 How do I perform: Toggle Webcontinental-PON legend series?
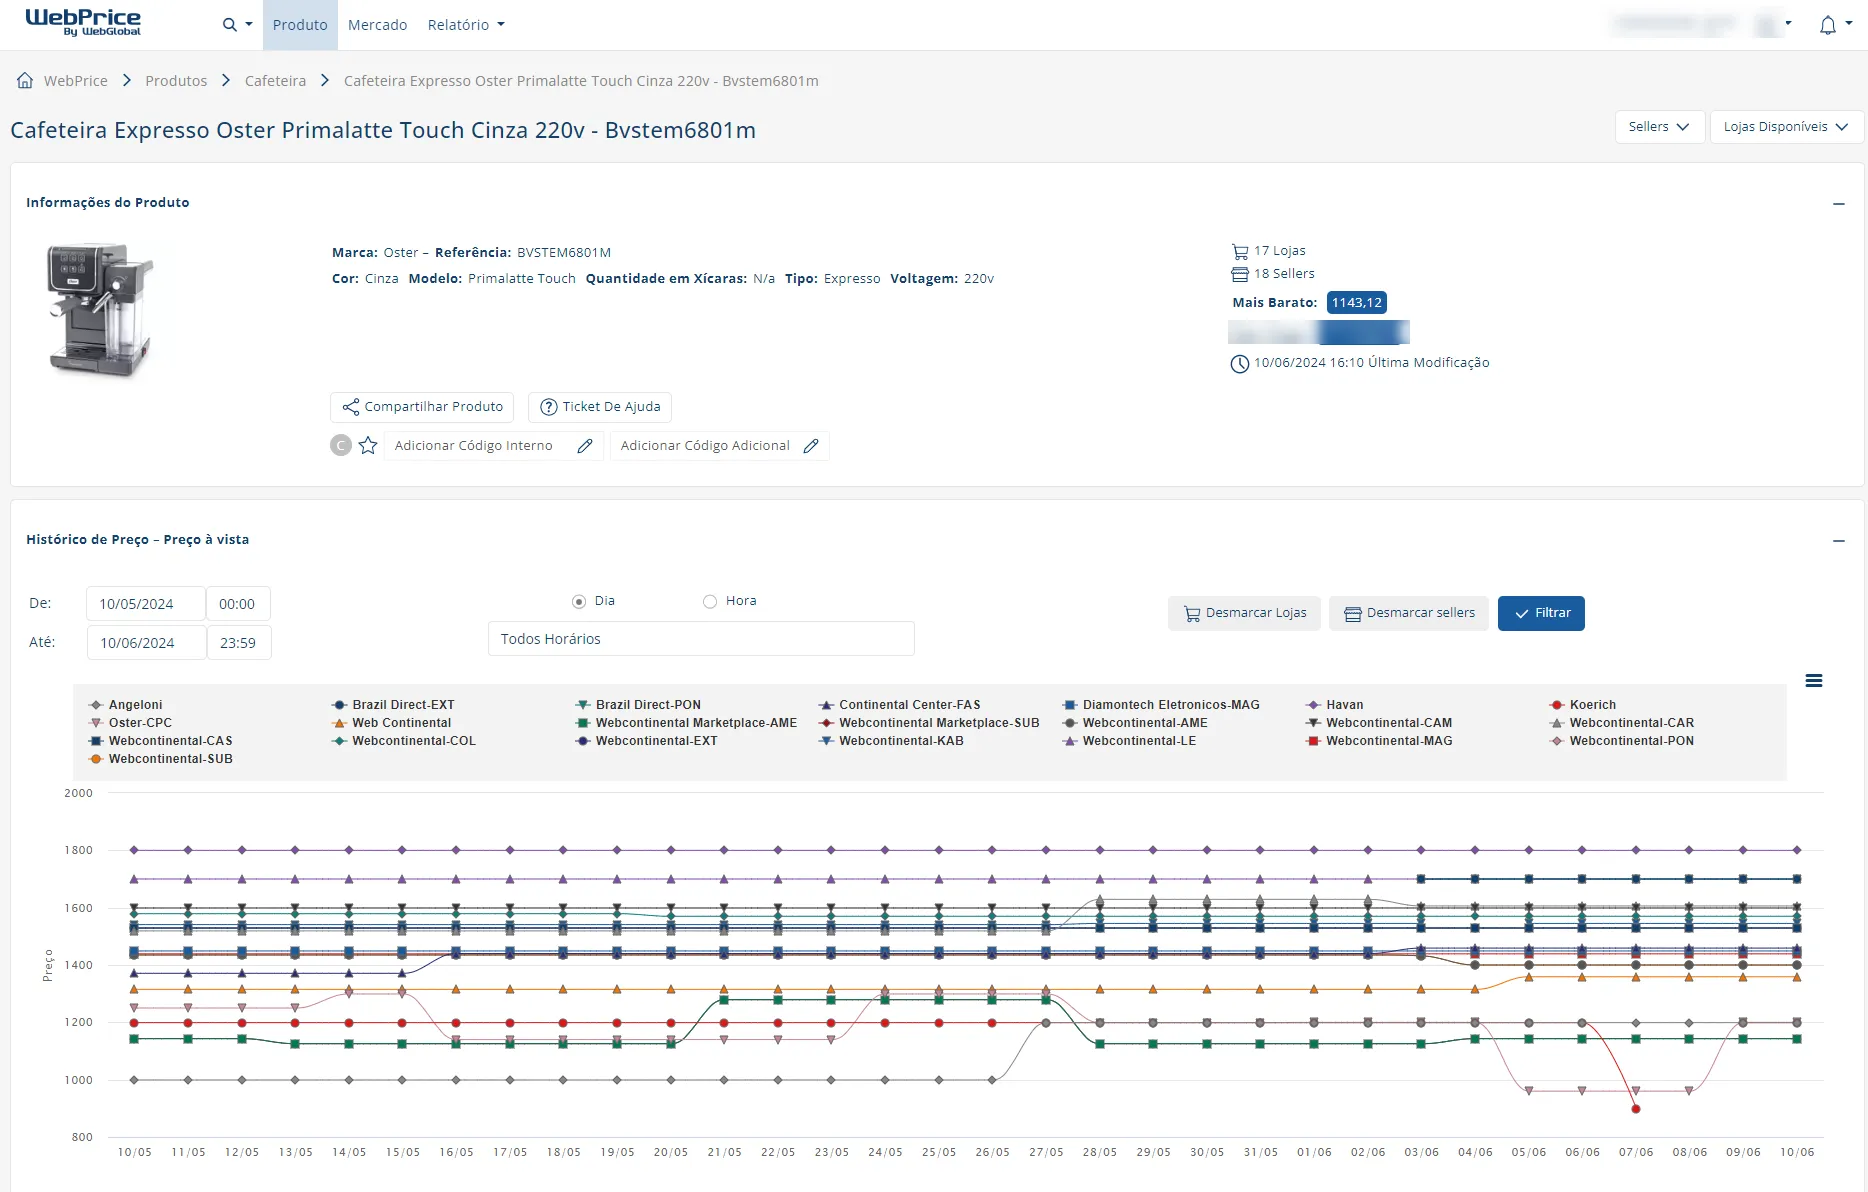click(1622, 741)
